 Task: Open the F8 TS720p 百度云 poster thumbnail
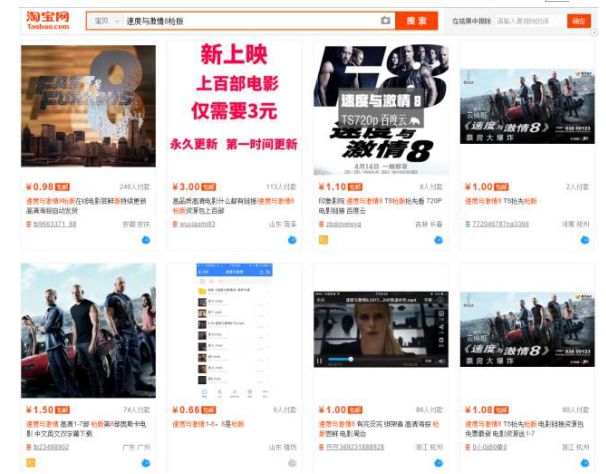(381, 110)
